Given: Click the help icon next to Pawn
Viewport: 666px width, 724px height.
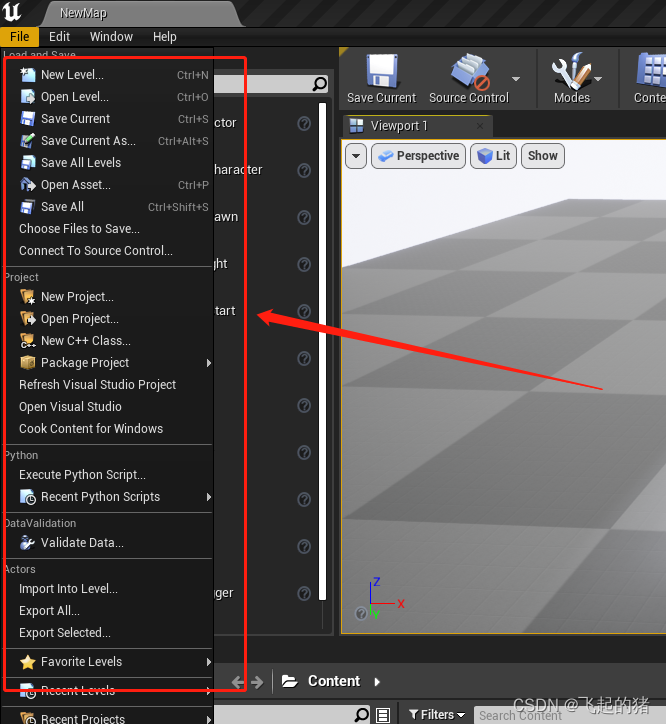Looking at the screenshot, I should (304, 217).
